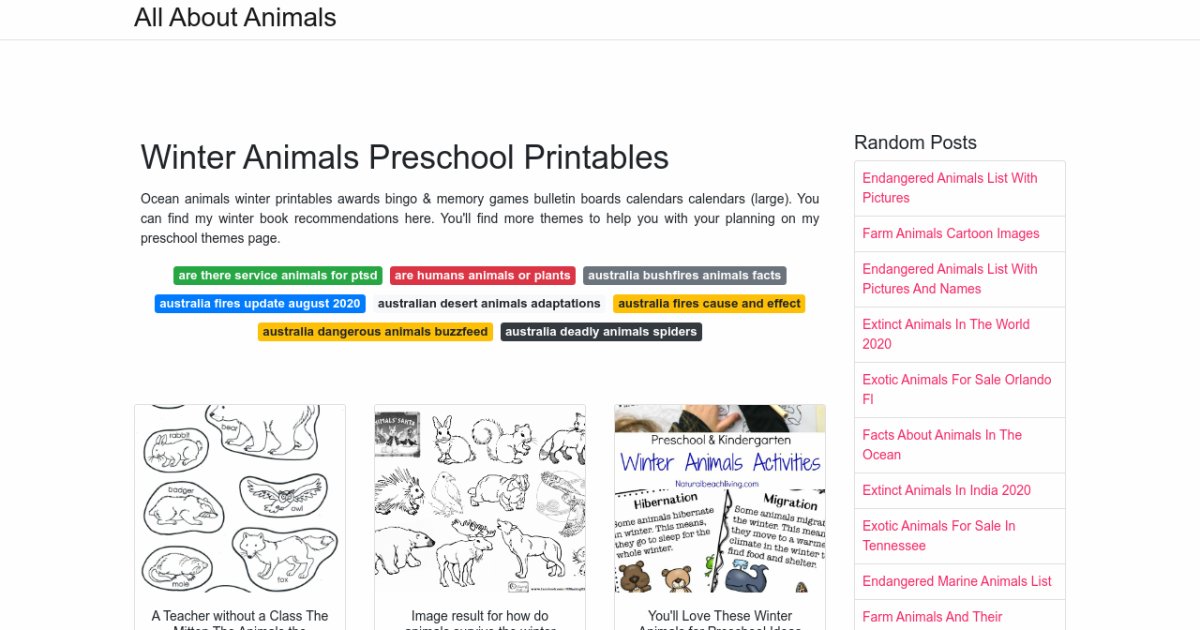Open the 'australia dangerous animals buzzfeed' tag
Screen dimensions: 1200x630
pos(375,332)
